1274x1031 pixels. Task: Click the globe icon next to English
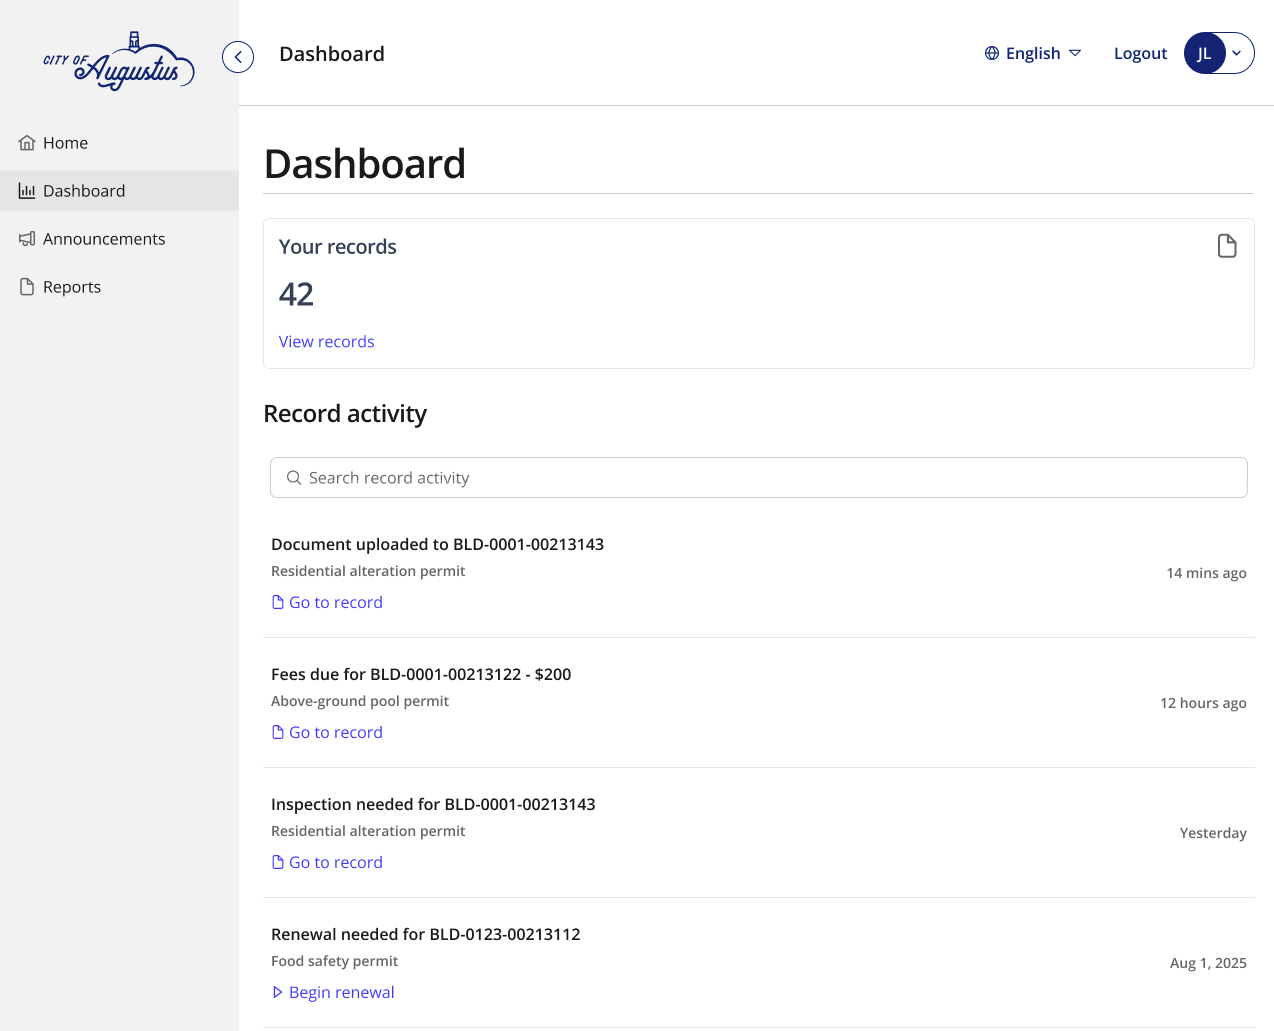(991, 53)
